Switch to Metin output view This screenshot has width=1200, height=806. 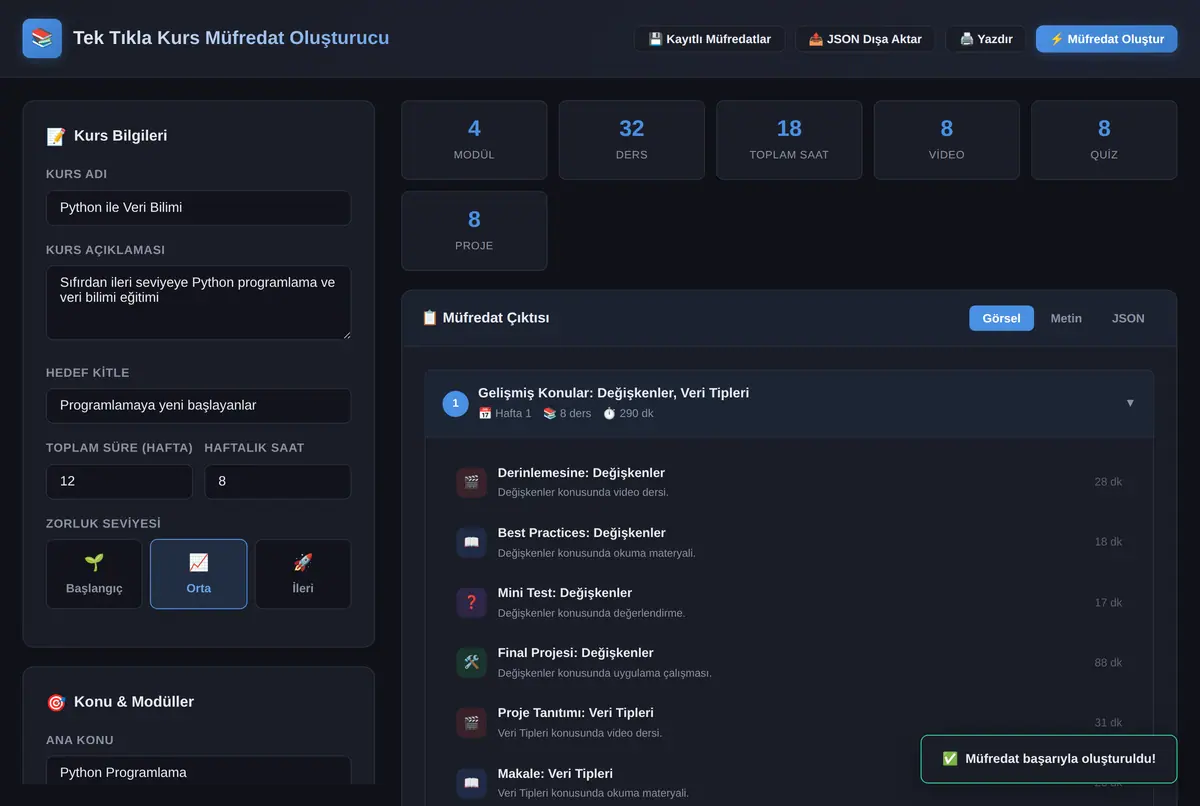point(1066,318)
